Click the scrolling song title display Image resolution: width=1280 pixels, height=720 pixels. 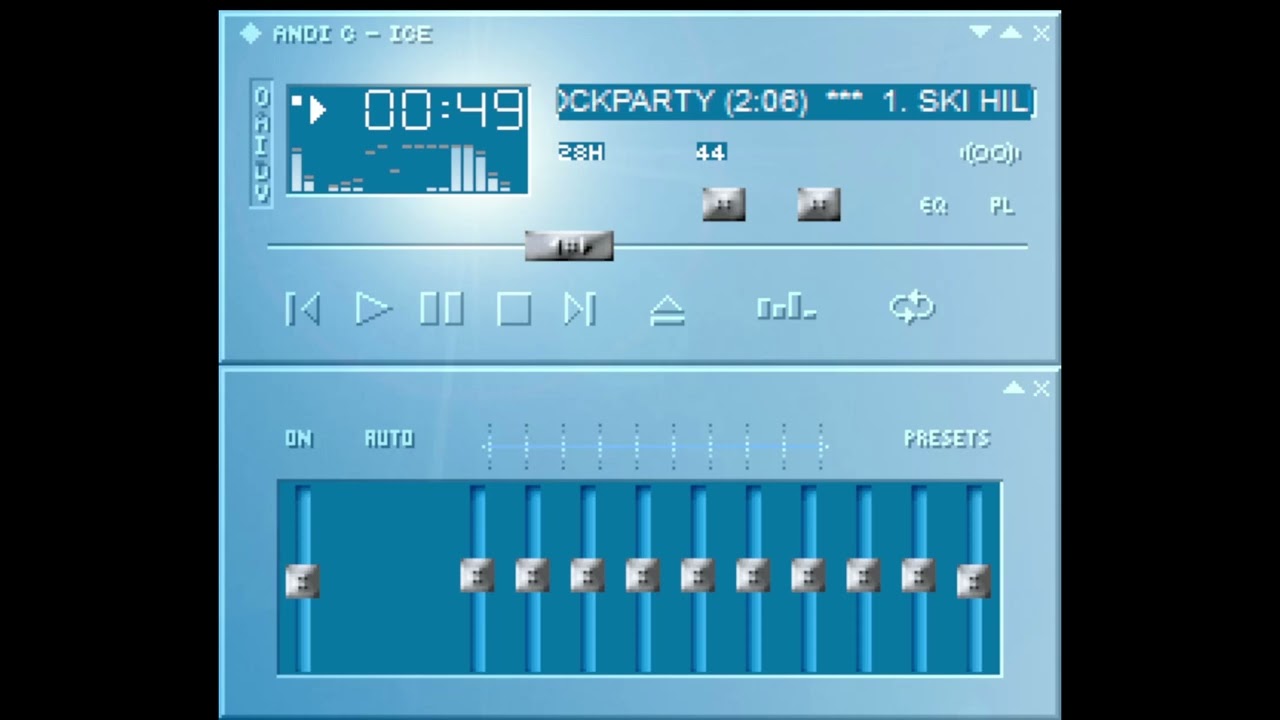pyautogui.click(x=796, y=101)
